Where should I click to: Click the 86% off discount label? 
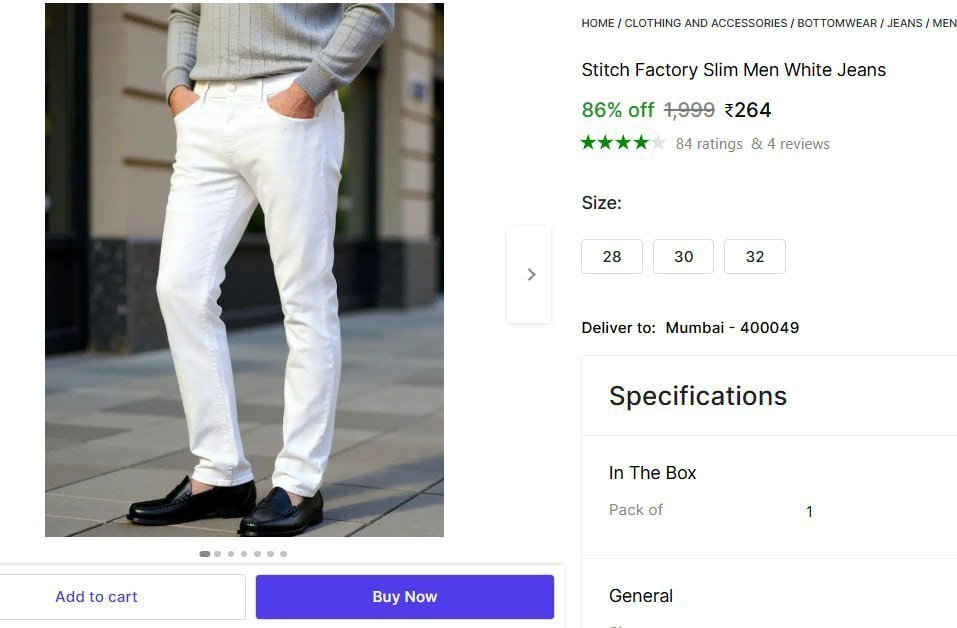[618, 110]
